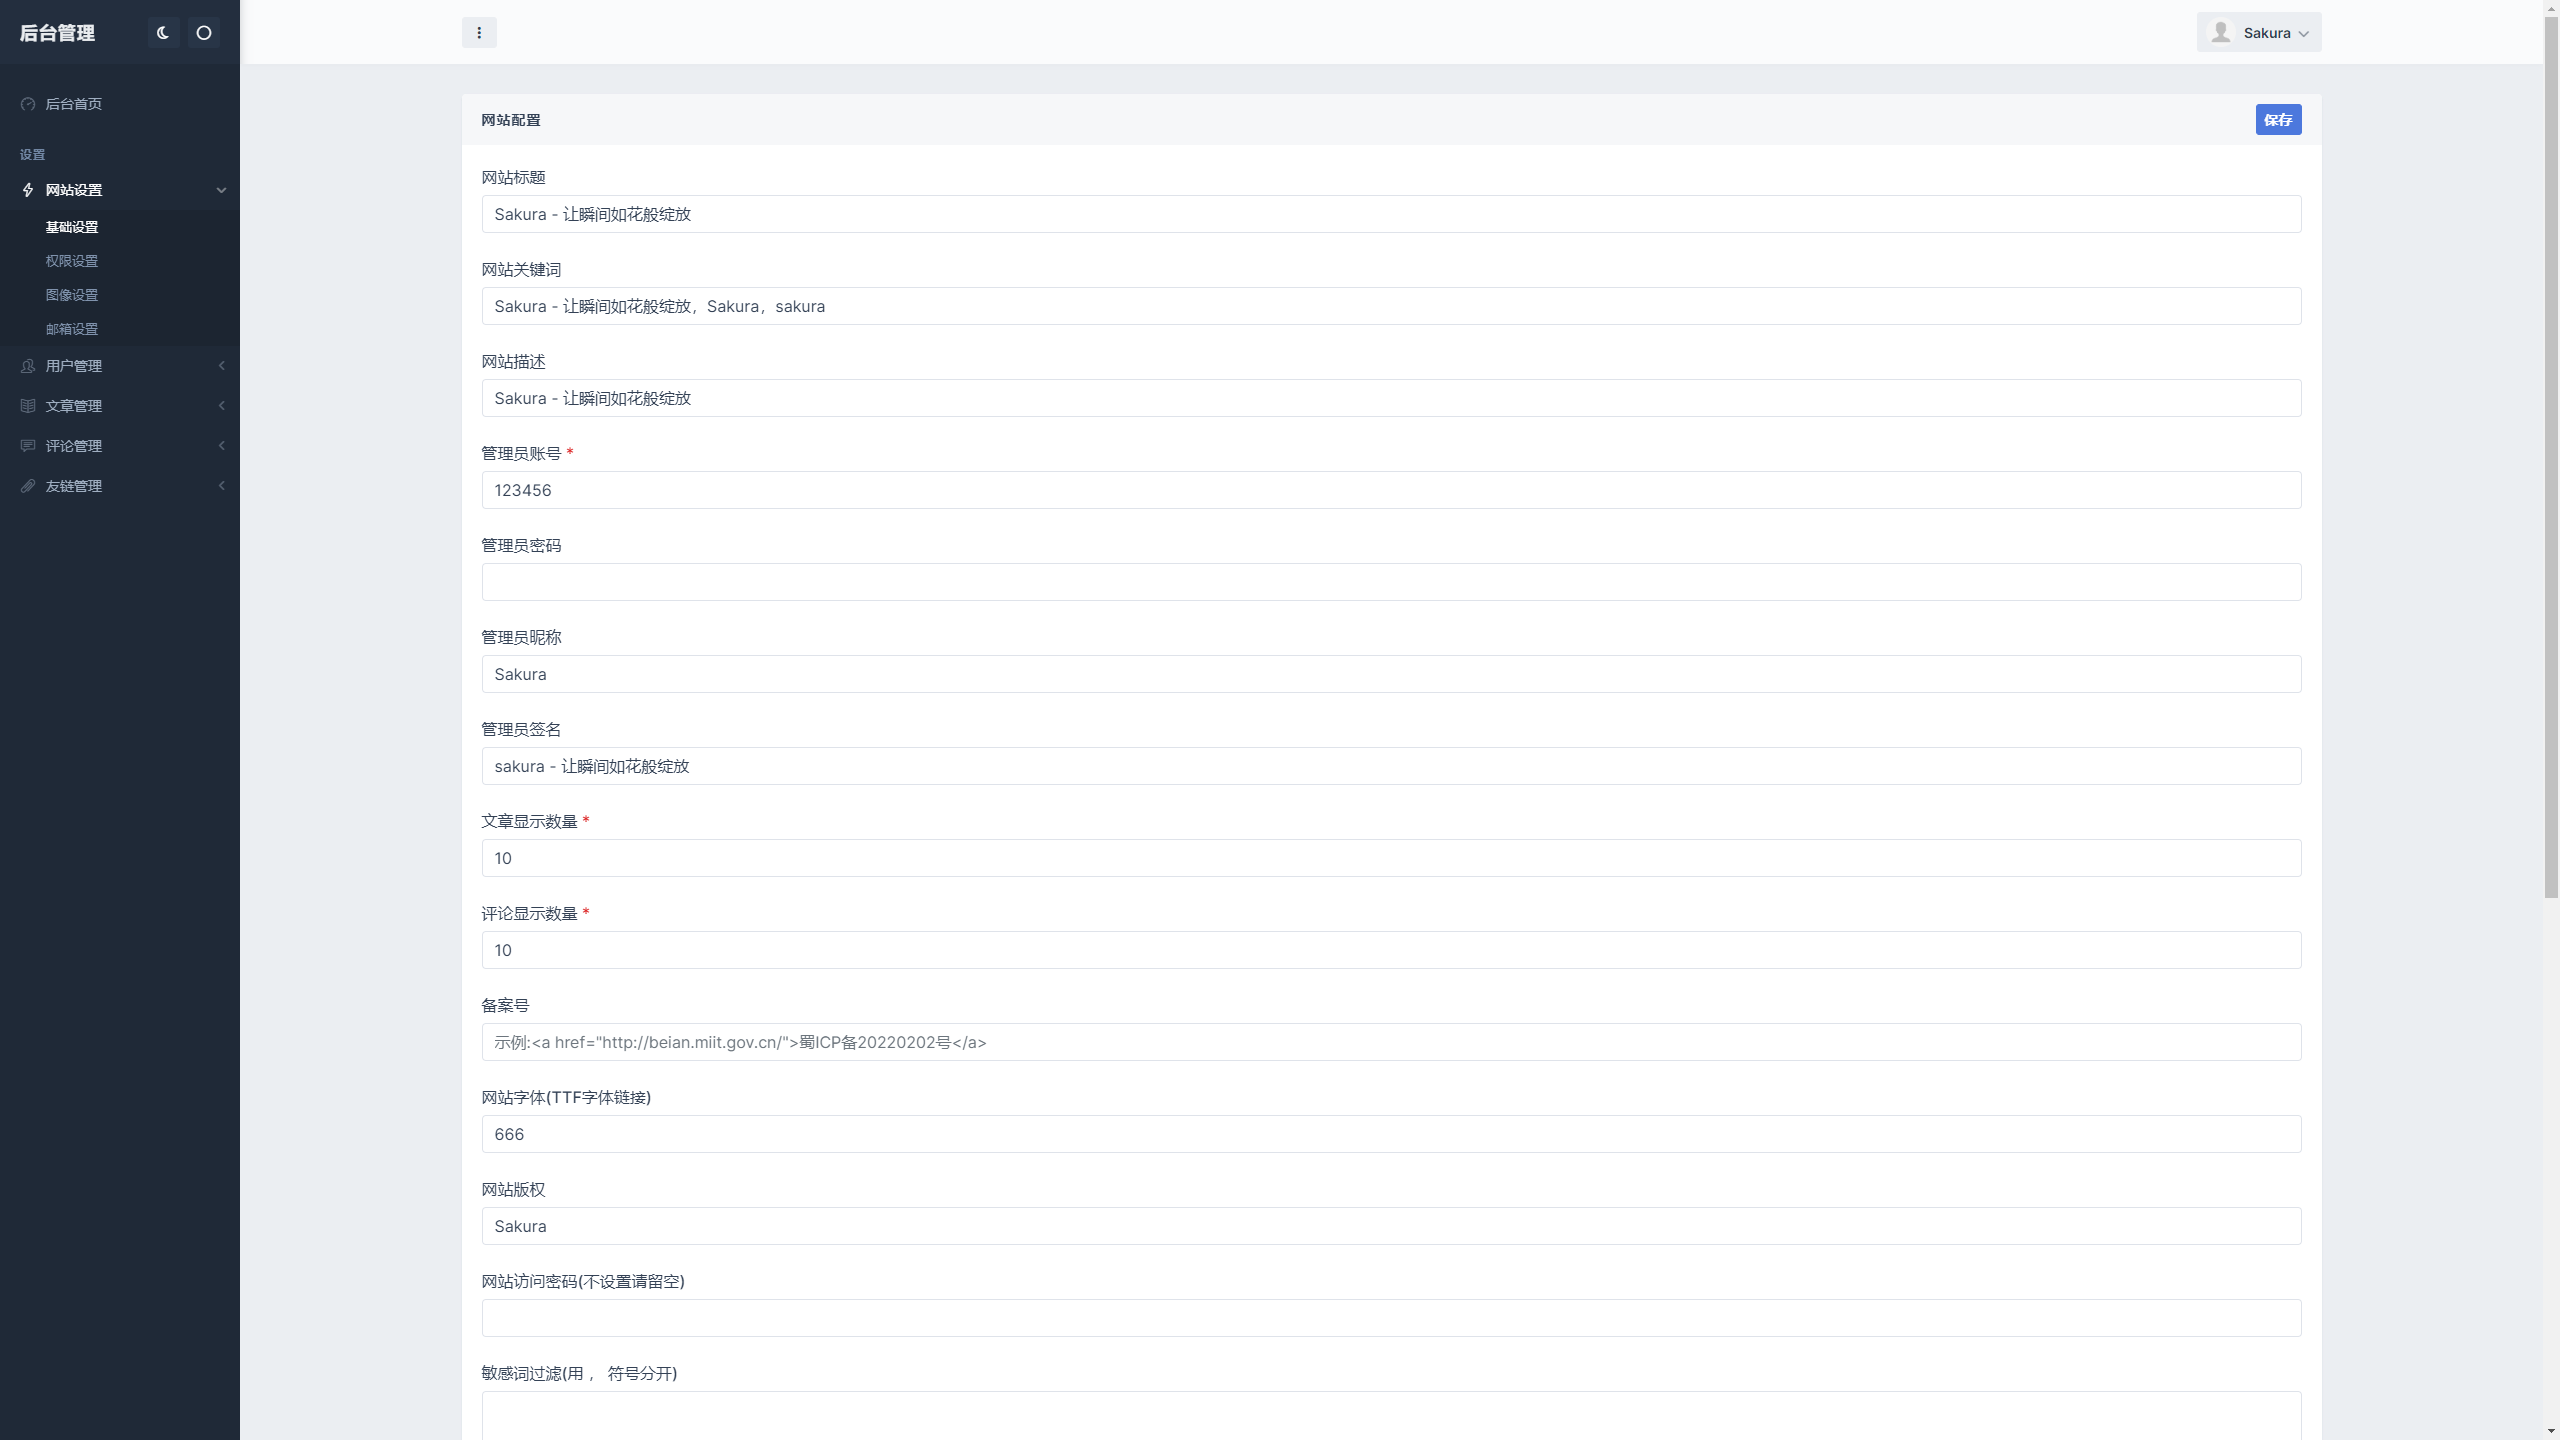Image resolution: width=2560 pixels, height=1440 pixels.
Task: Click the Sakura user avatar icon
Action: point(2221,33)
